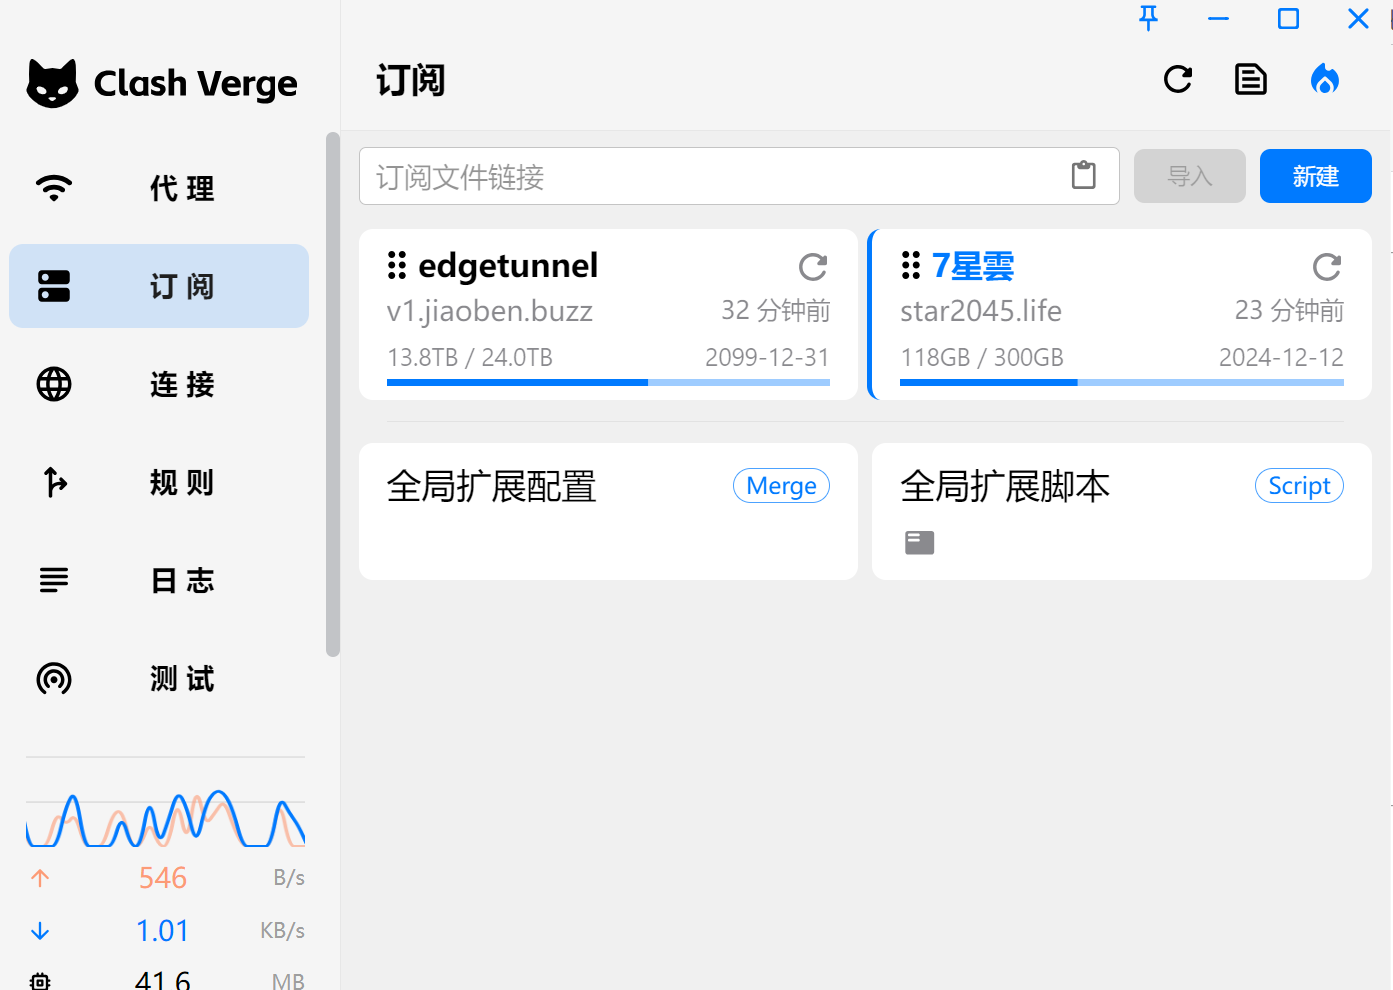Click the fork arrow icon beside 规则
1393x990 pixels.
55,482
